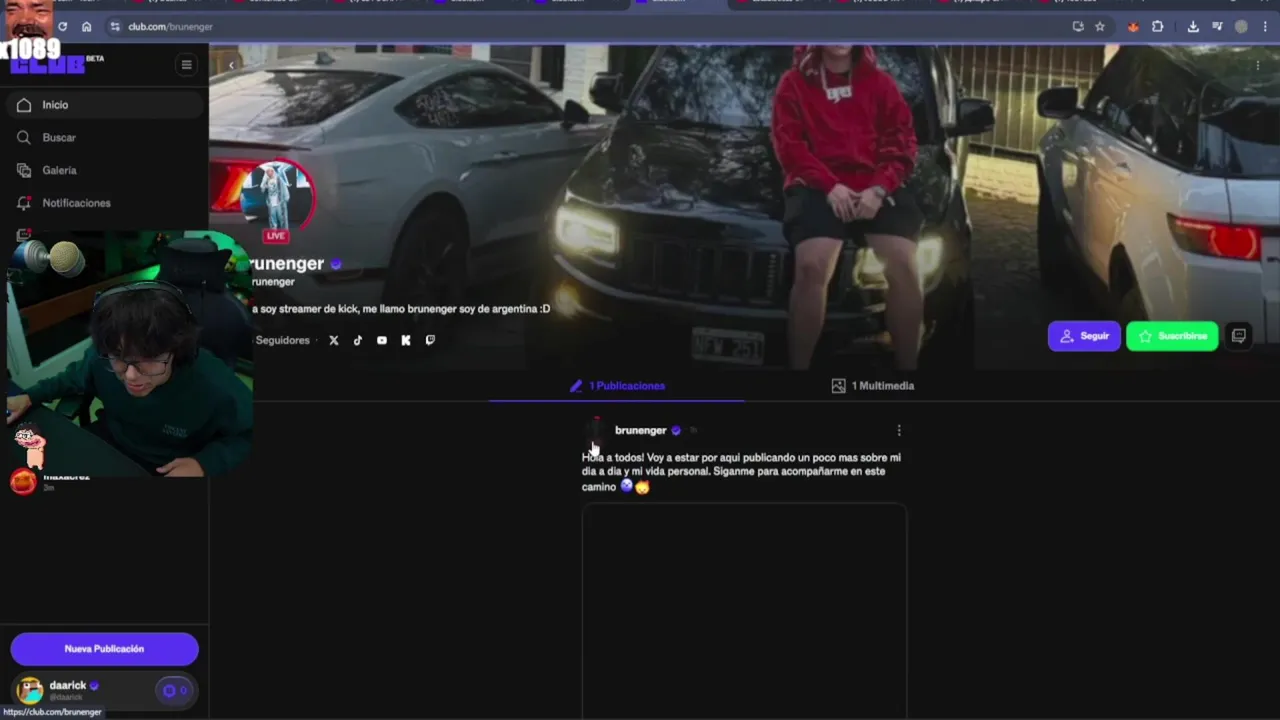Image resolution: width=1280 pixels, height=720 pixels.
Task: Reload the page in the browser
Action: click(62, 27)
